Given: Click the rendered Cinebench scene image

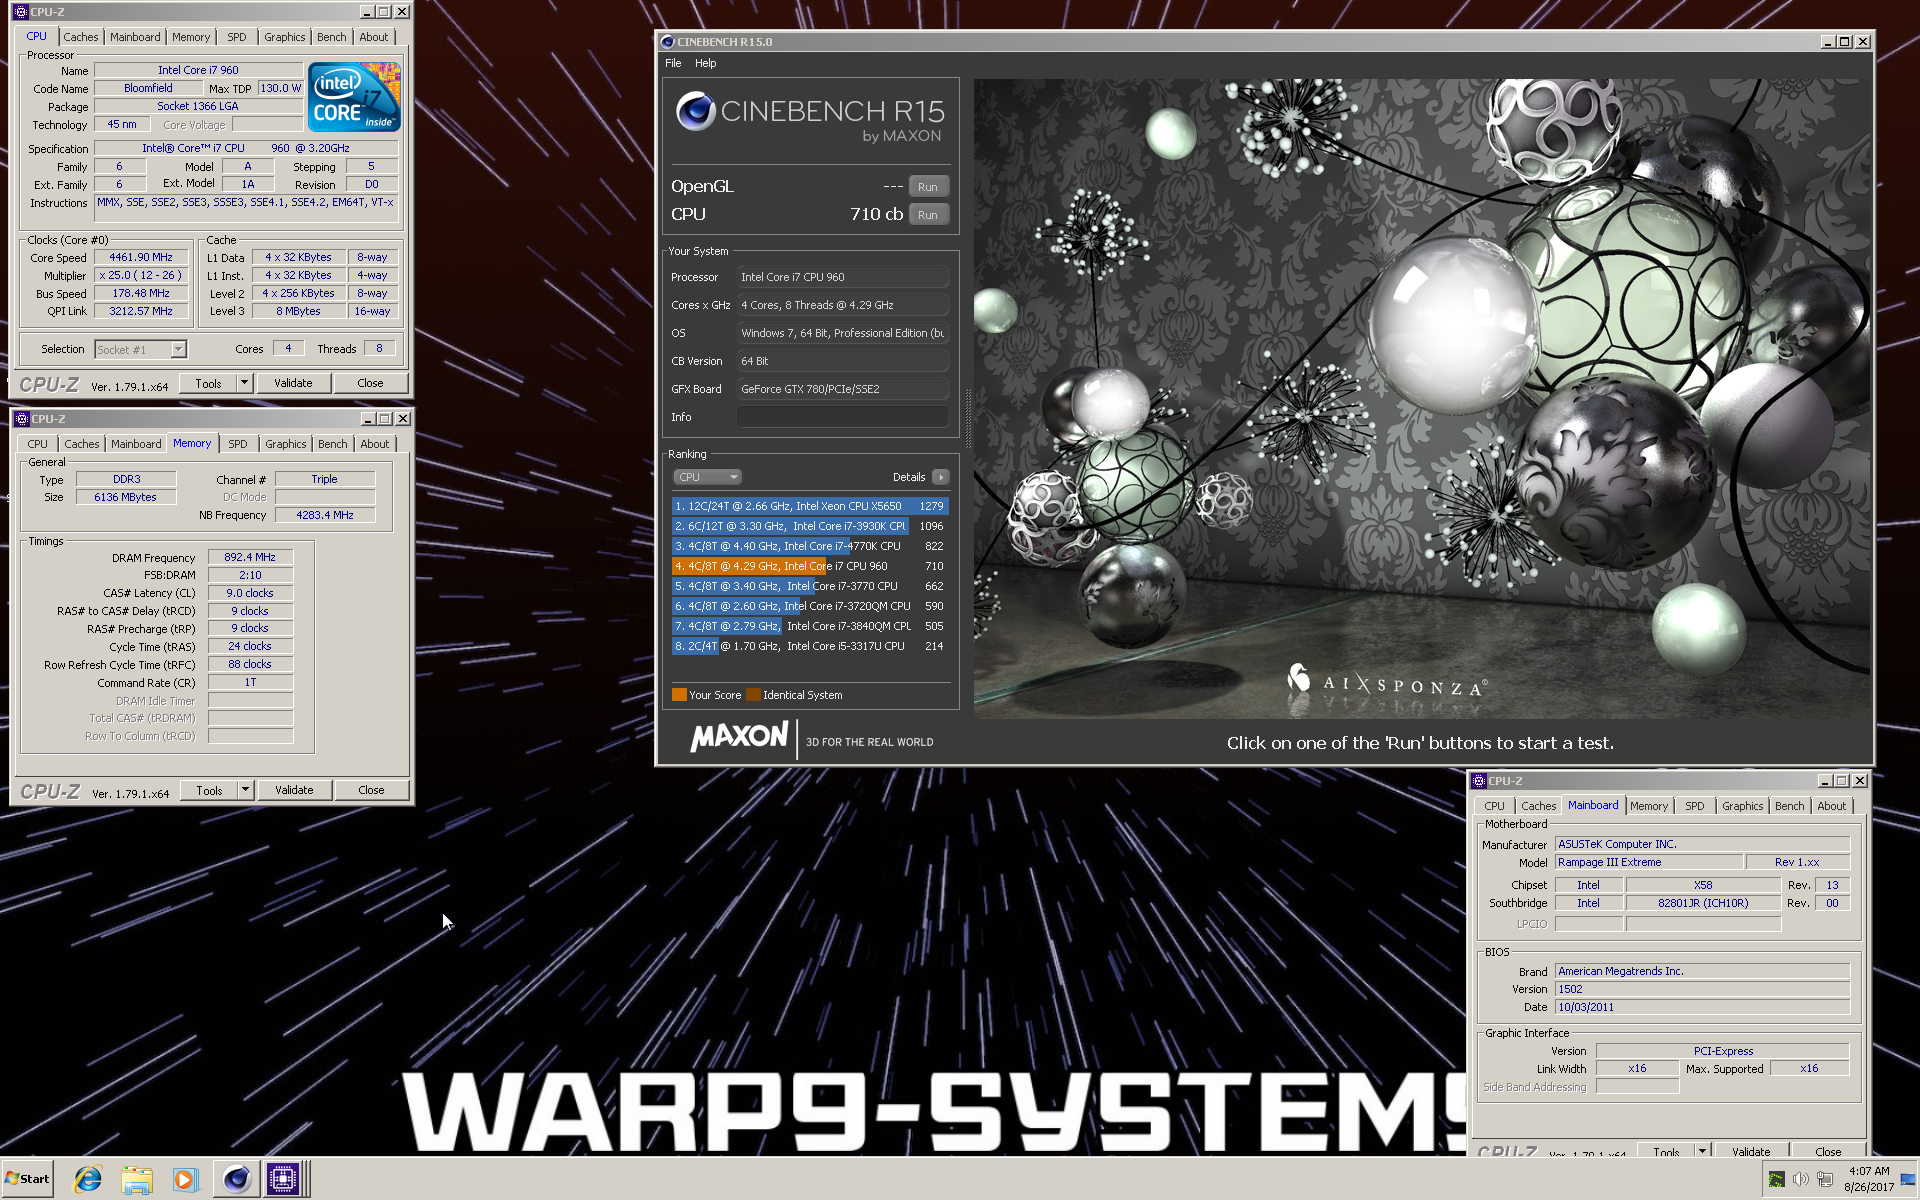Looking at the screenshot, I should click(1422, 399).
